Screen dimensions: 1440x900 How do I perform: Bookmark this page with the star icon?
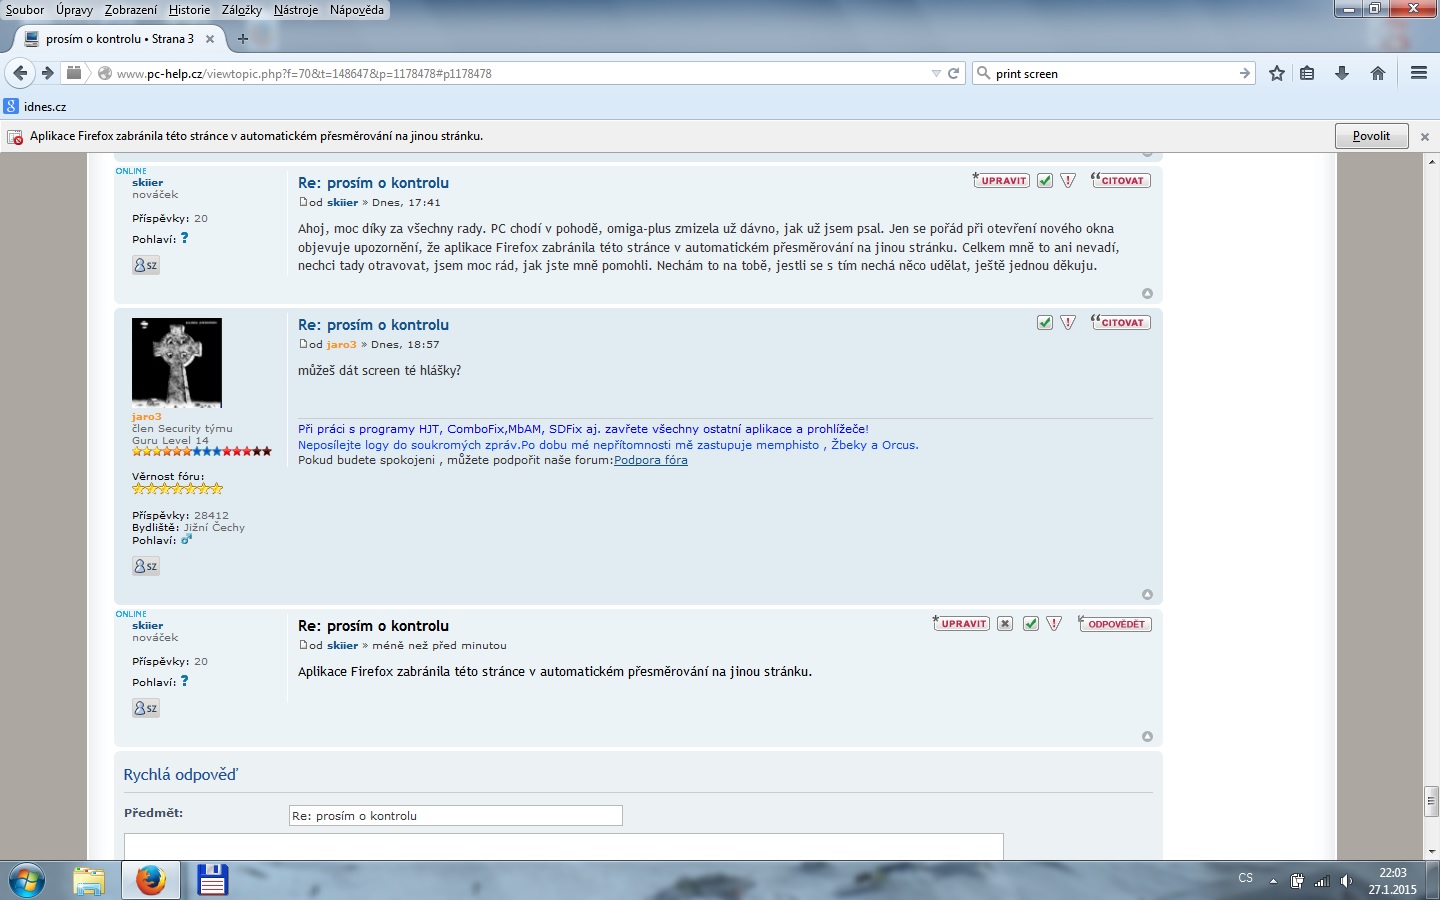click(1277, 73)
